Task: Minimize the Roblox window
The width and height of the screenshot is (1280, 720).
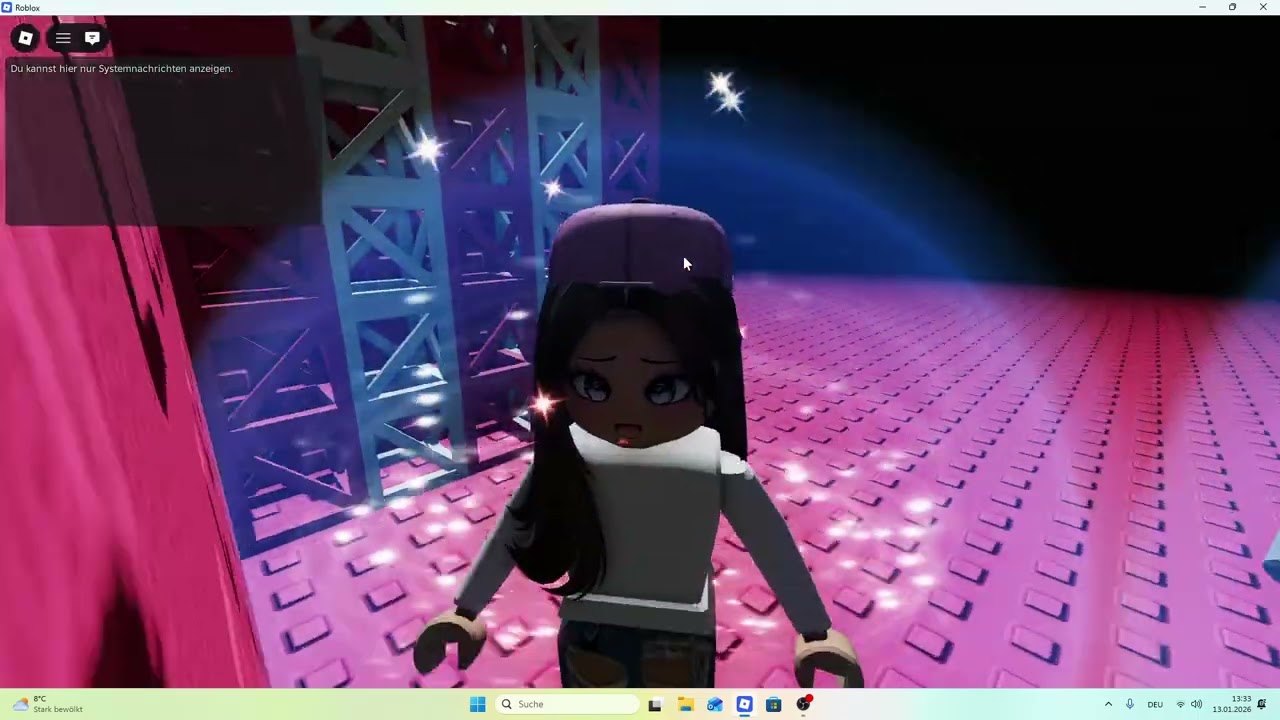Action: [1202, 7]
